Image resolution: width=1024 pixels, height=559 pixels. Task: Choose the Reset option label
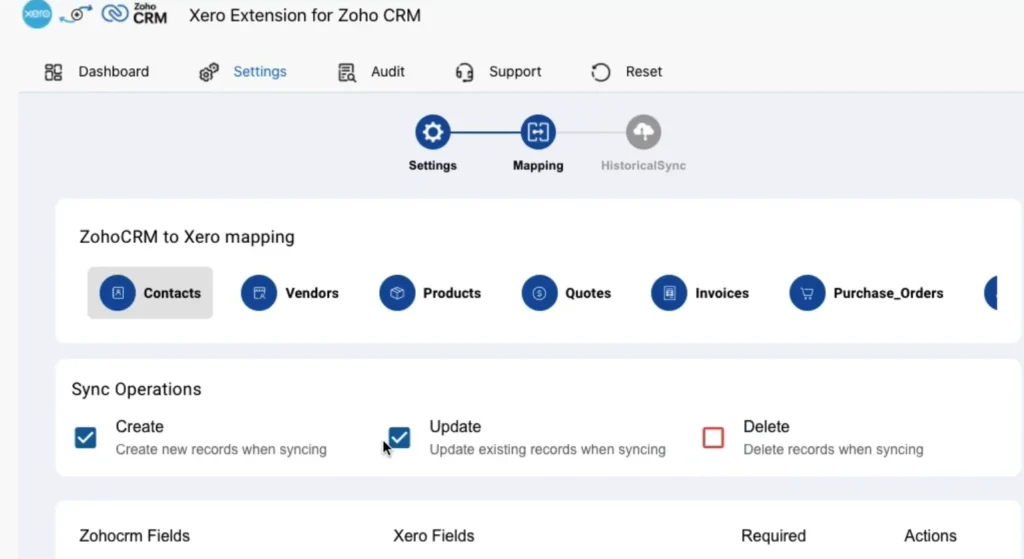click(644, 72)
